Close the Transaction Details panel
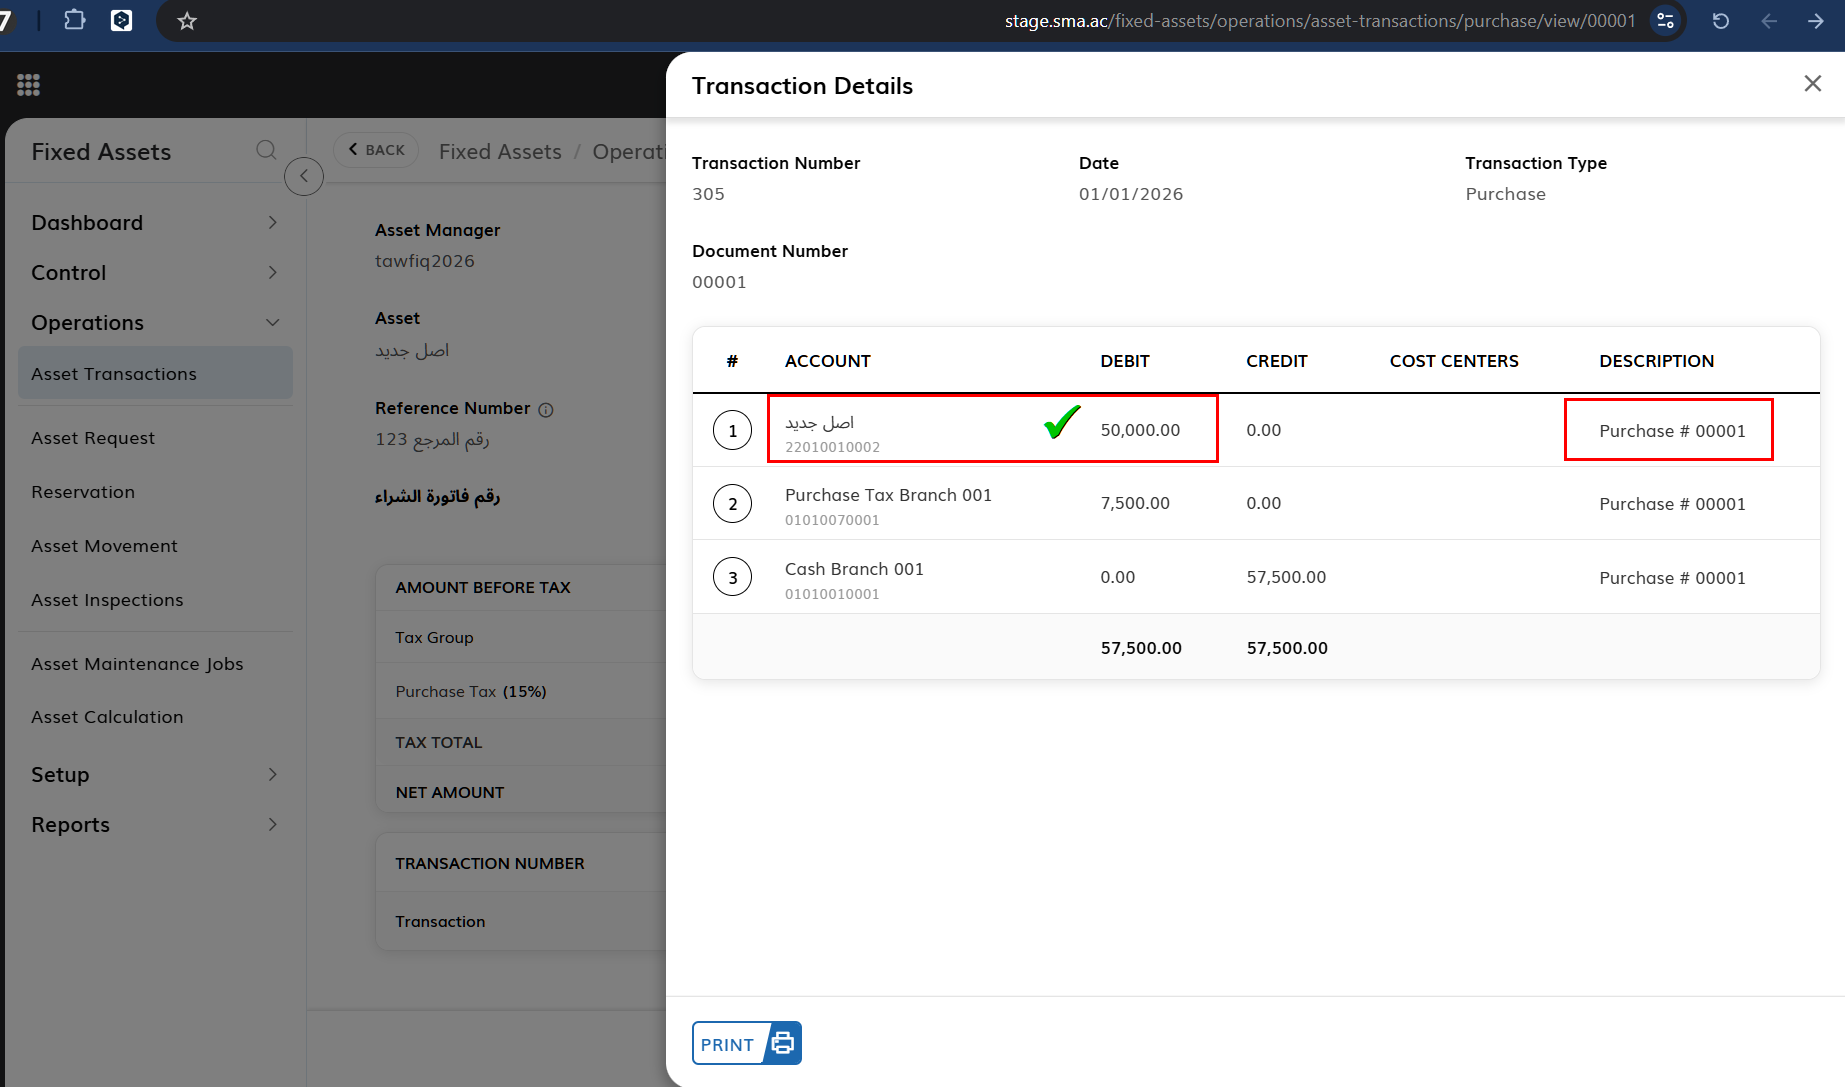Viewport: 1845px width, 1087px height. pos(1812,84)
